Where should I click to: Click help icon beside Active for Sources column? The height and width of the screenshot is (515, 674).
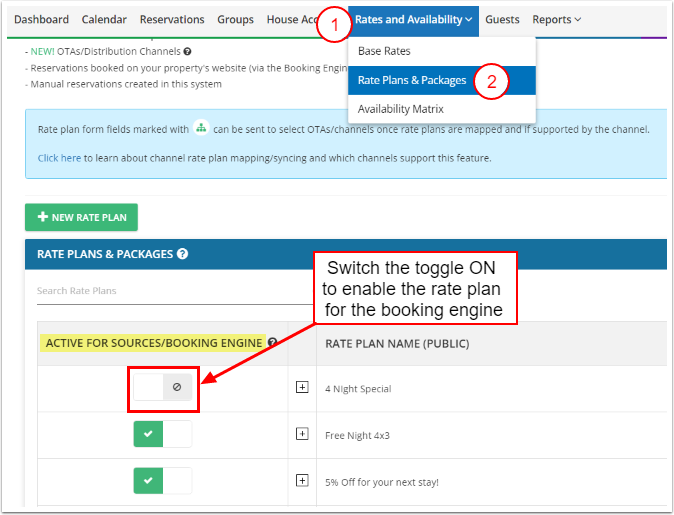273,343
